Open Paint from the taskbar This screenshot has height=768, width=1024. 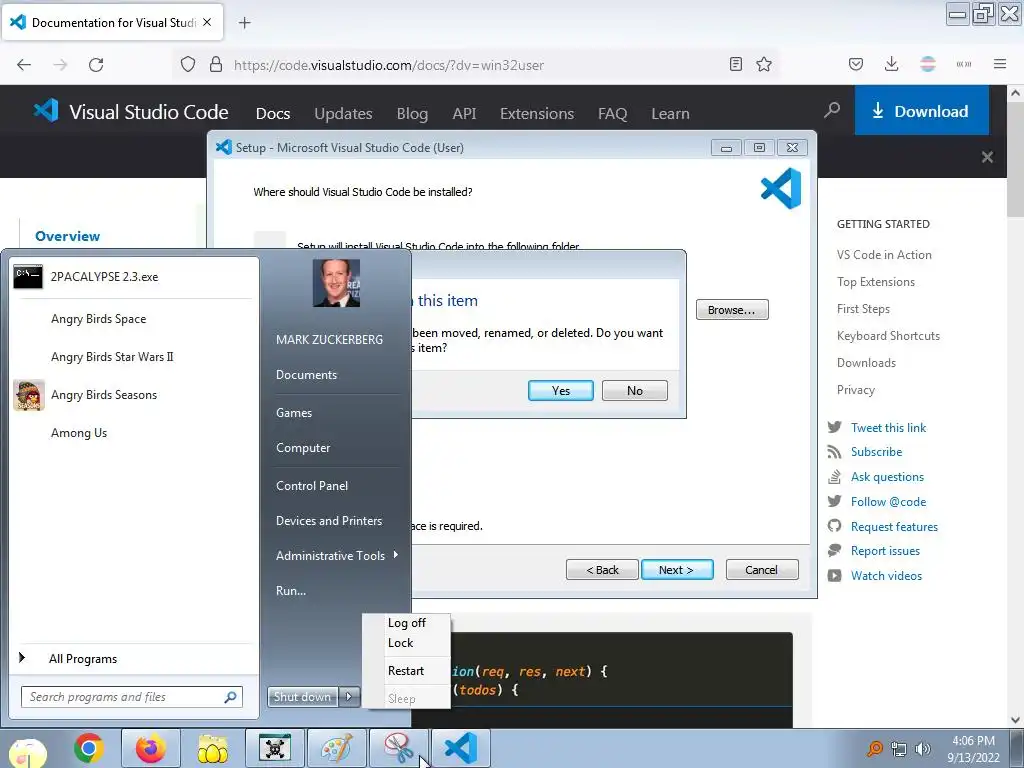tap(336, 748)
